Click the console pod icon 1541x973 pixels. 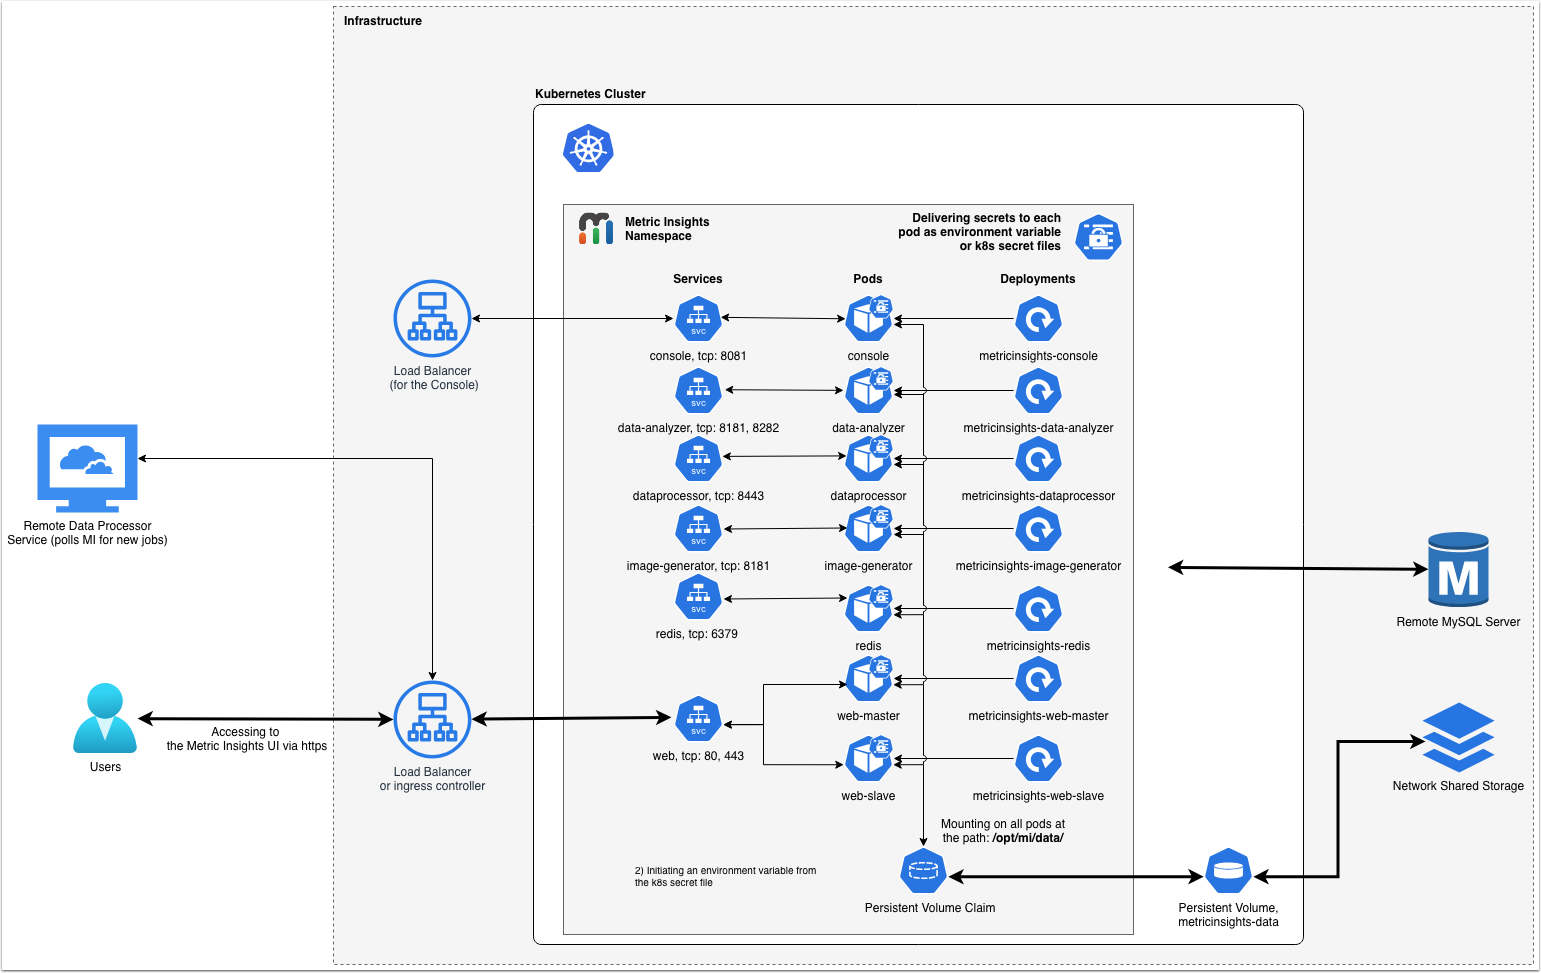tap(869, 318)
